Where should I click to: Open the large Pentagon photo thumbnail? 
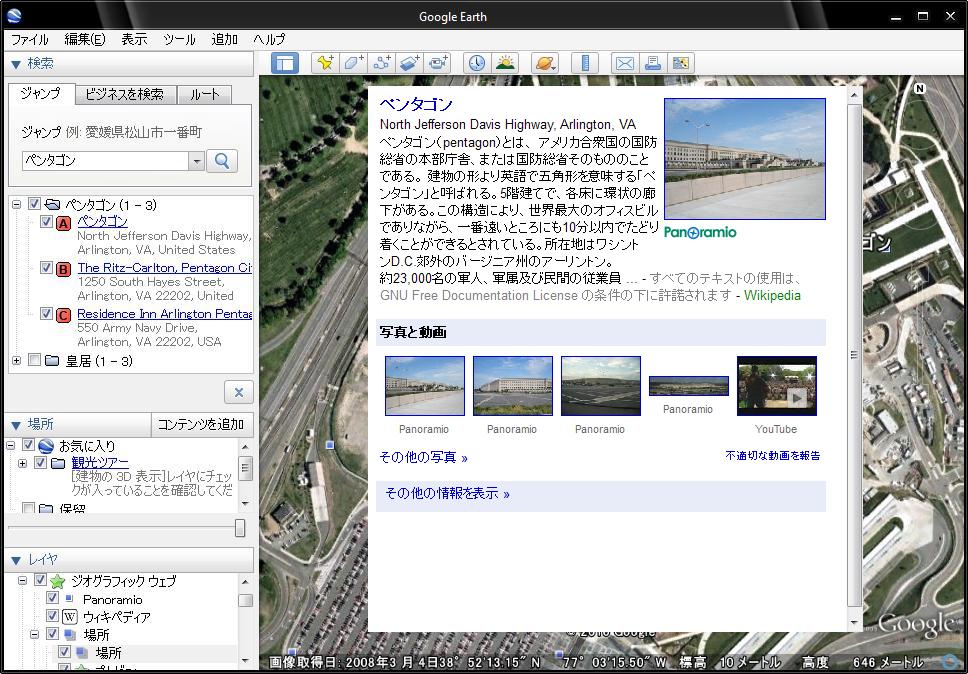click(745, 159)
